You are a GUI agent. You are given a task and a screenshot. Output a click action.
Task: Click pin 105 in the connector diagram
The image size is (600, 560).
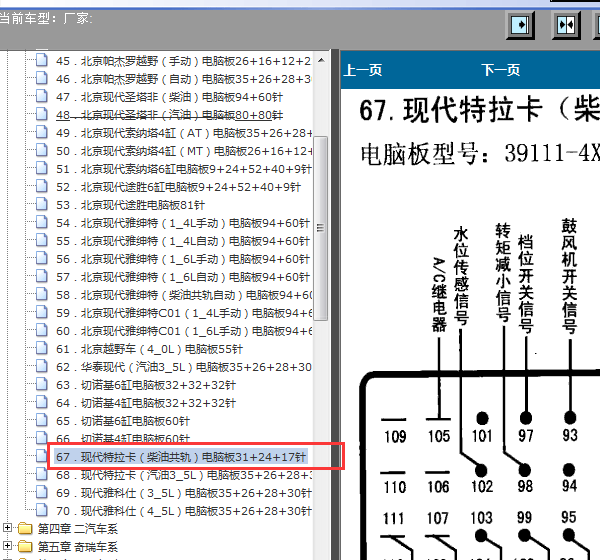click(x=439, y=436)
